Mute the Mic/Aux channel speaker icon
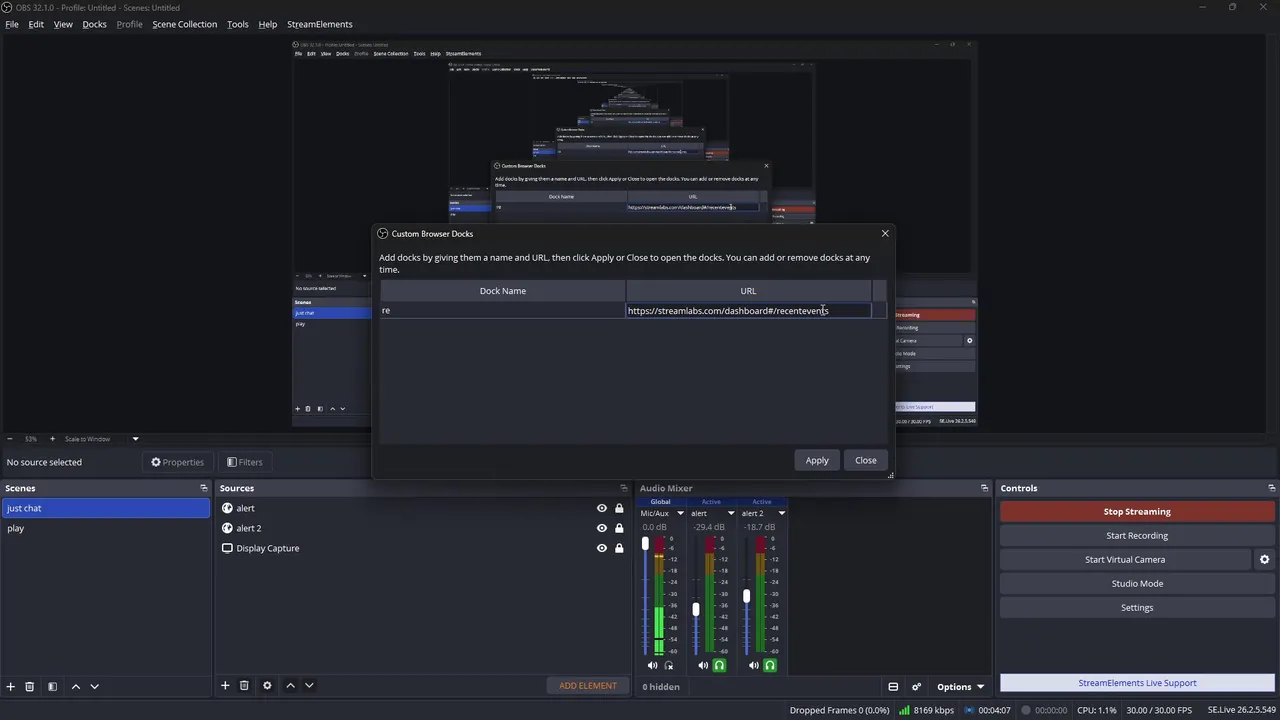 click(652, 665)
